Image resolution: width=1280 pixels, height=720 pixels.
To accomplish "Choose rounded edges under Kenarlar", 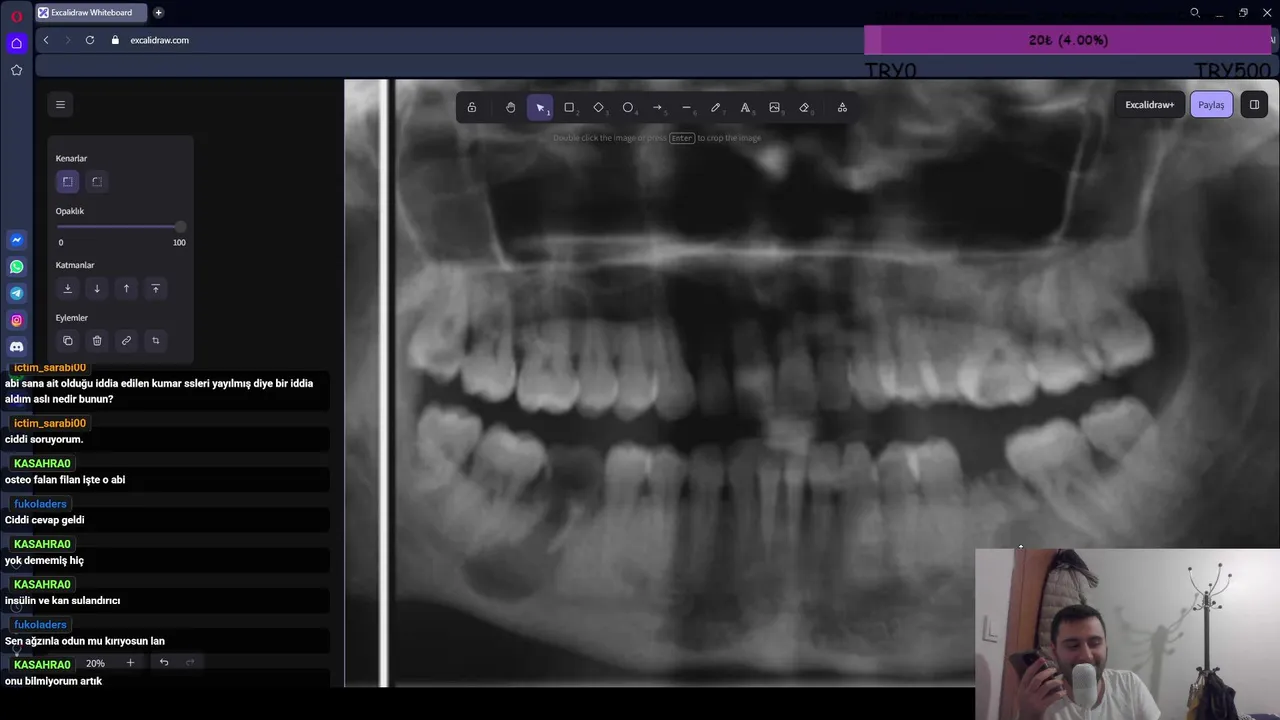I will [97, 181].
